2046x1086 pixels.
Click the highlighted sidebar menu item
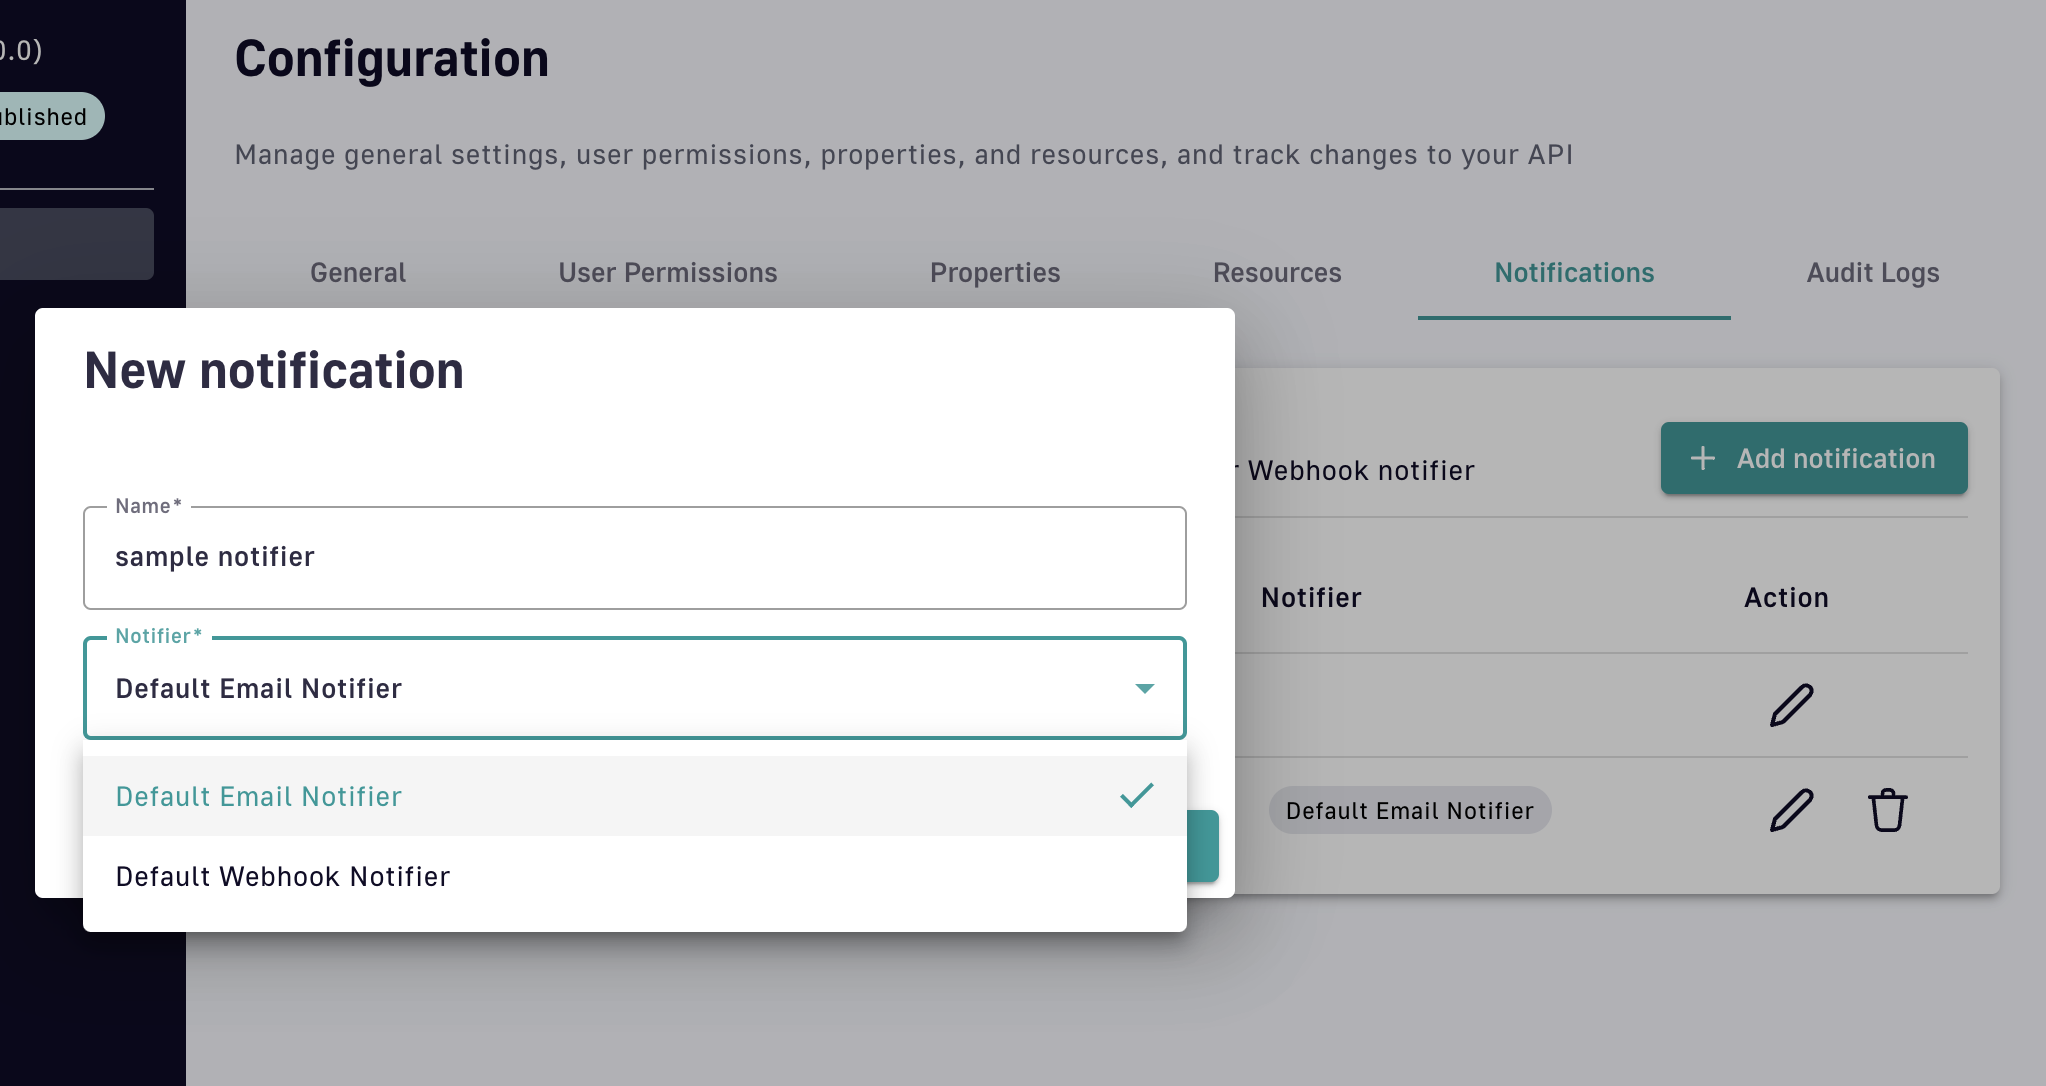point(76,244)
